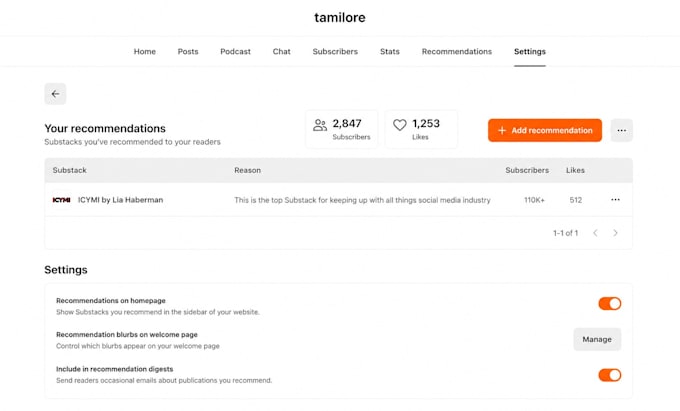Click the back arrow button
The image size is (680, 411).
(55, 94)
